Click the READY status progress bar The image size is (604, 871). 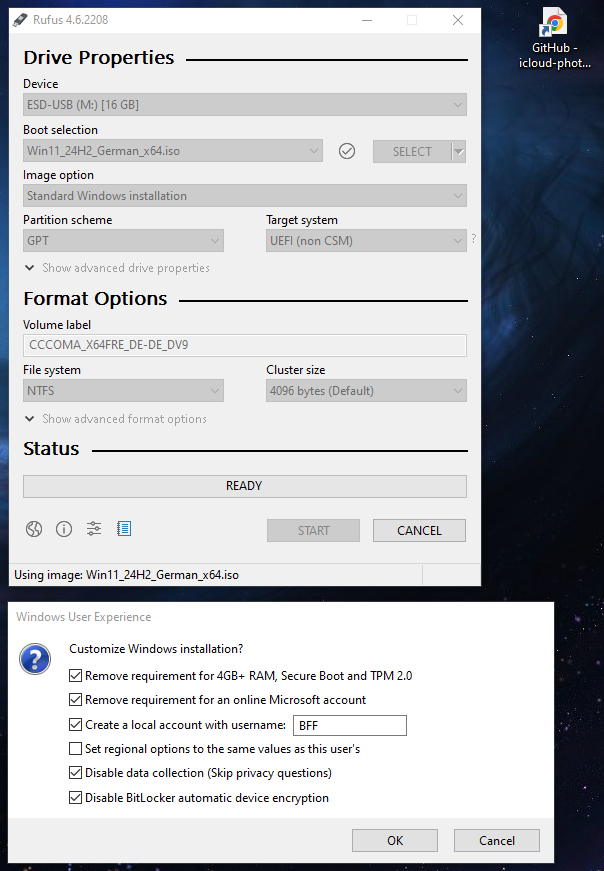[x=244, y=486]
